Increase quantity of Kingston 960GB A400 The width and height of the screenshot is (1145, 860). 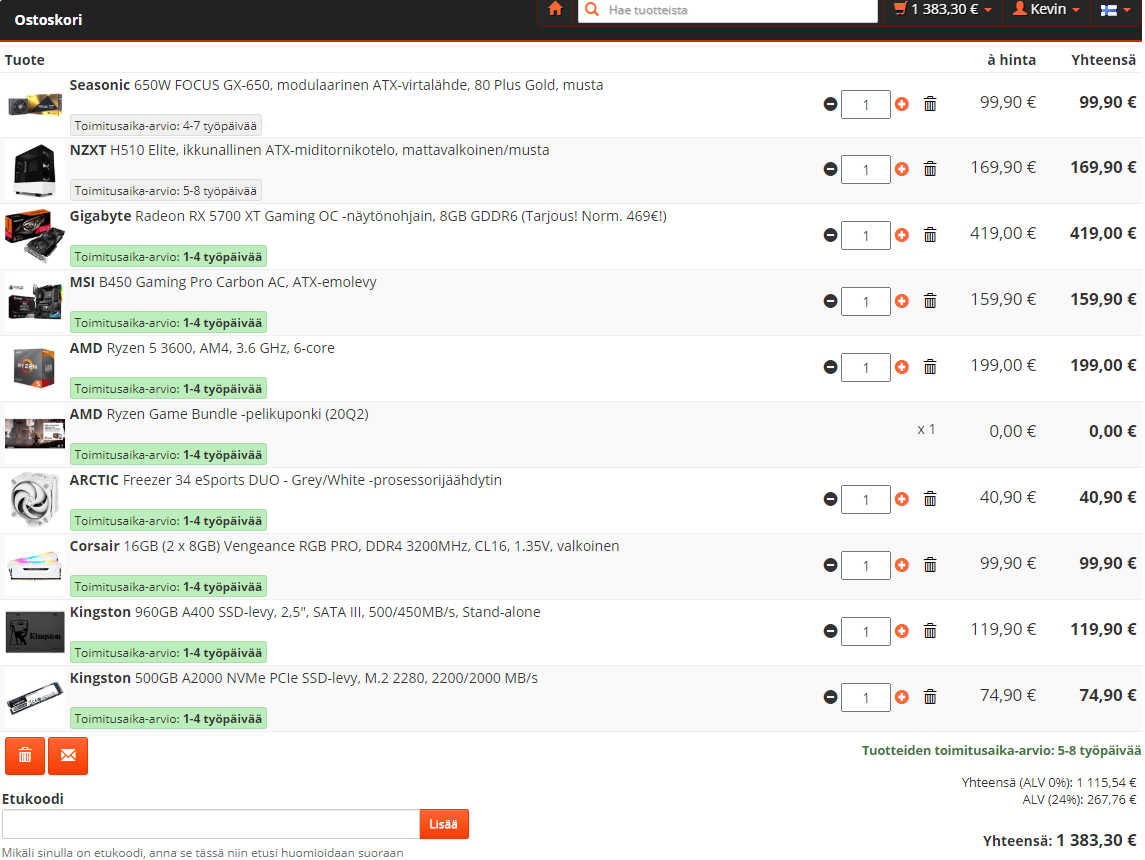click(x=902, y=631)
